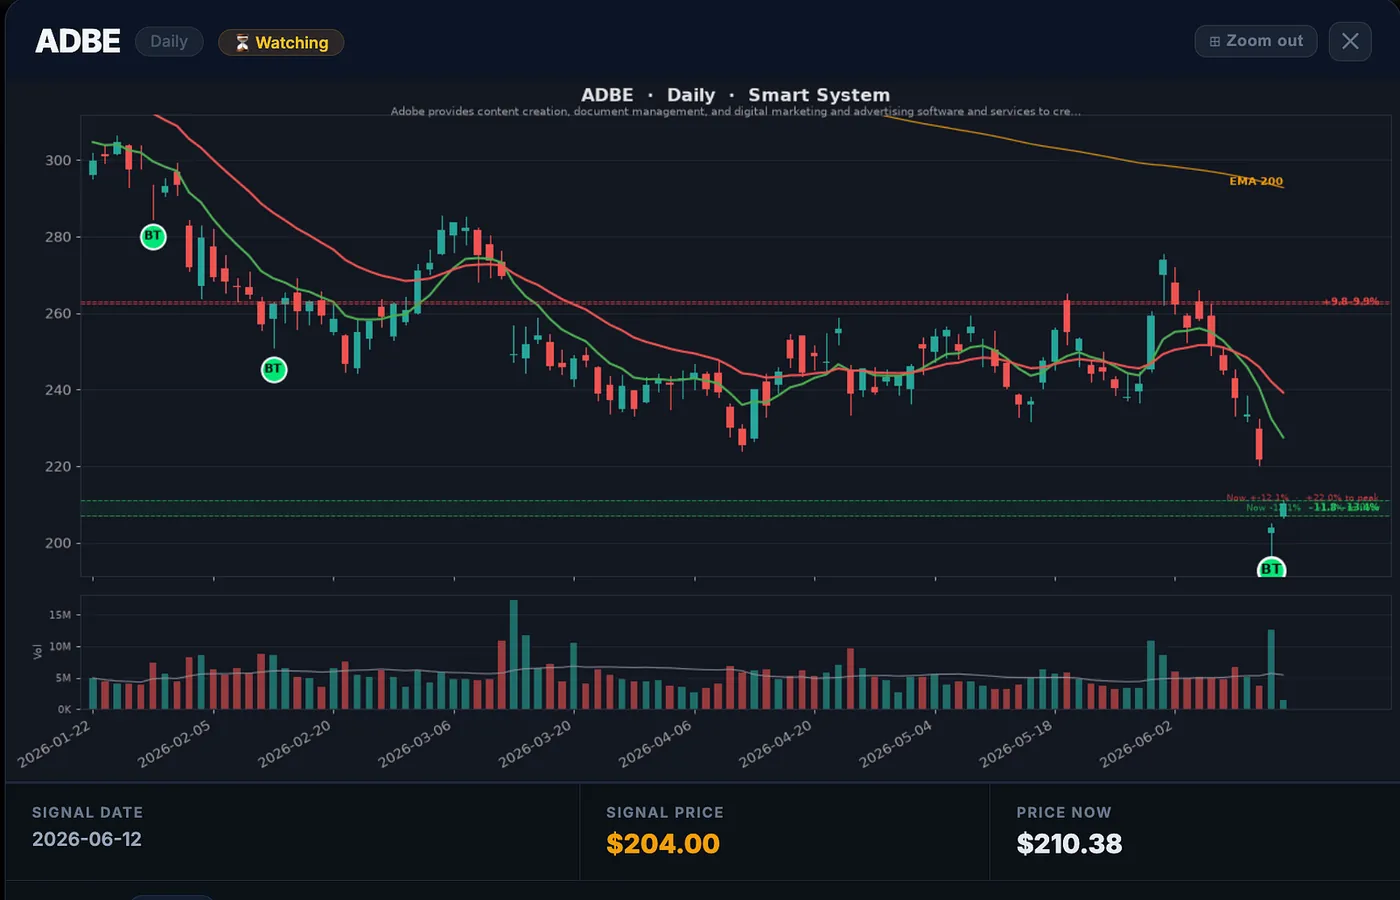This screenshot has height=900, width=1400.
Task: Click the ADBE ticker heading
Action: pos(78,41)
